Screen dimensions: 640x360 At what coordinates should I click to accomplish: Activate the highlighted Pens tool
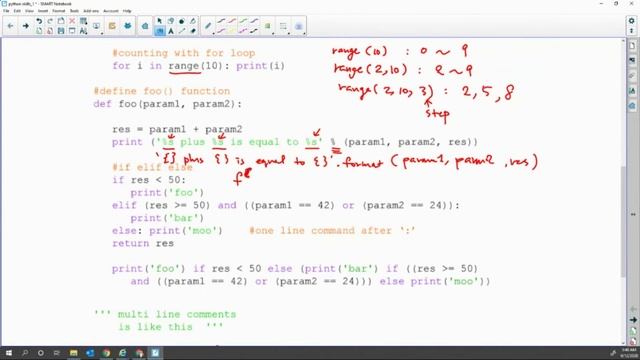coord(160,31)
